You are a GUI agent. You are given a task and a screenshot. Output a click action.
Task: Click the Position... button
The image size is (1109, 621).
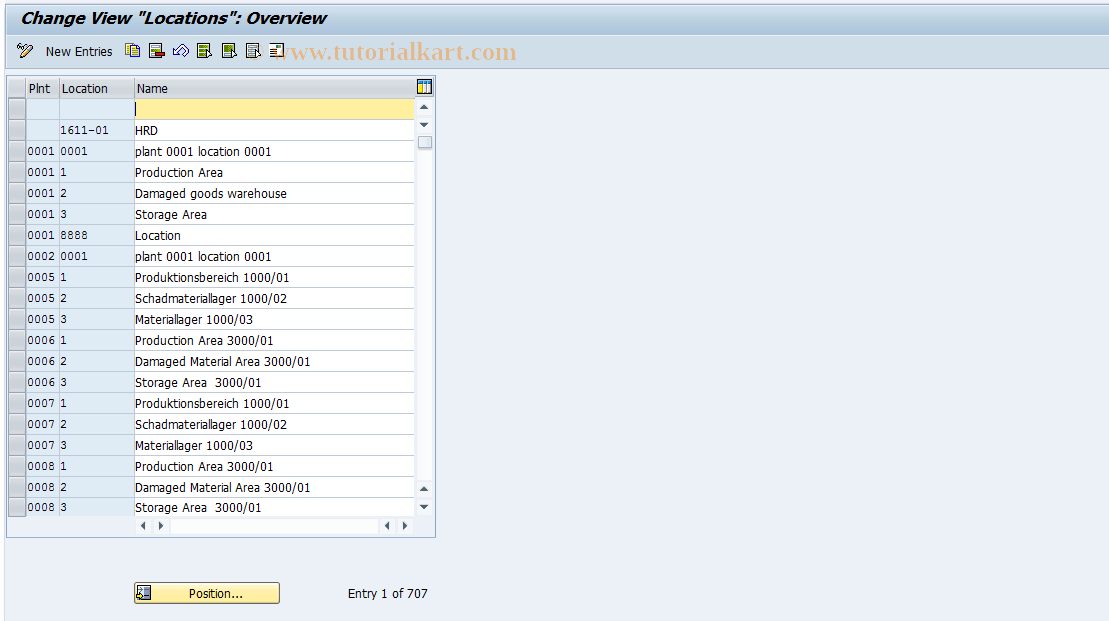(206, 593)
